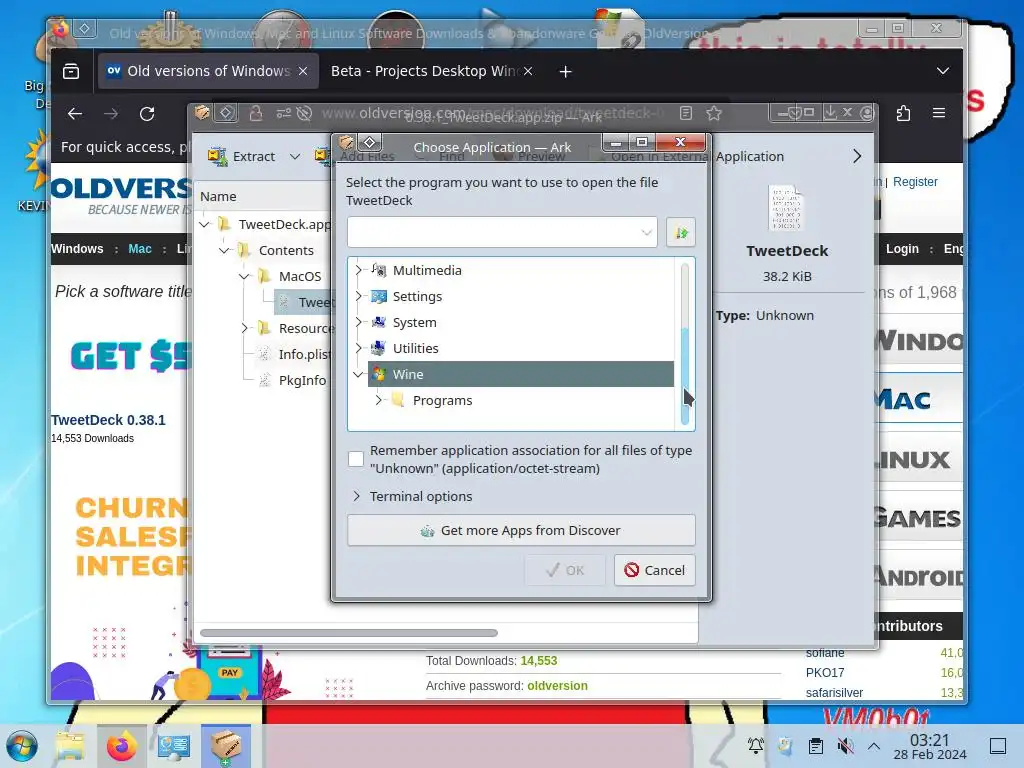Collapse the Wine category
This screenshot has width=1024, height=768.
[358, 374]
